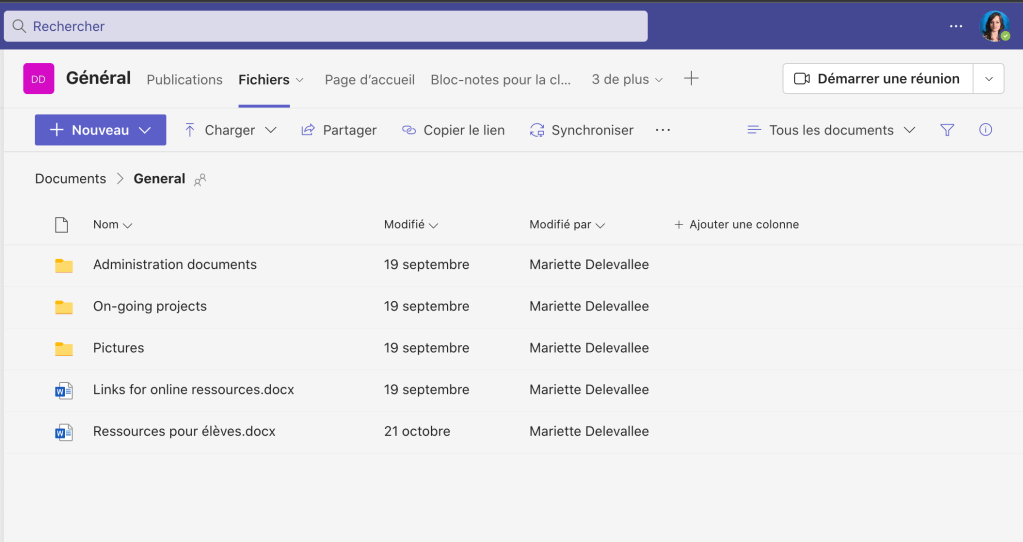This screenshot has width=1023, height=542.
Task: Open the Page d'accueil tab
Action: (x=369, y=79)
